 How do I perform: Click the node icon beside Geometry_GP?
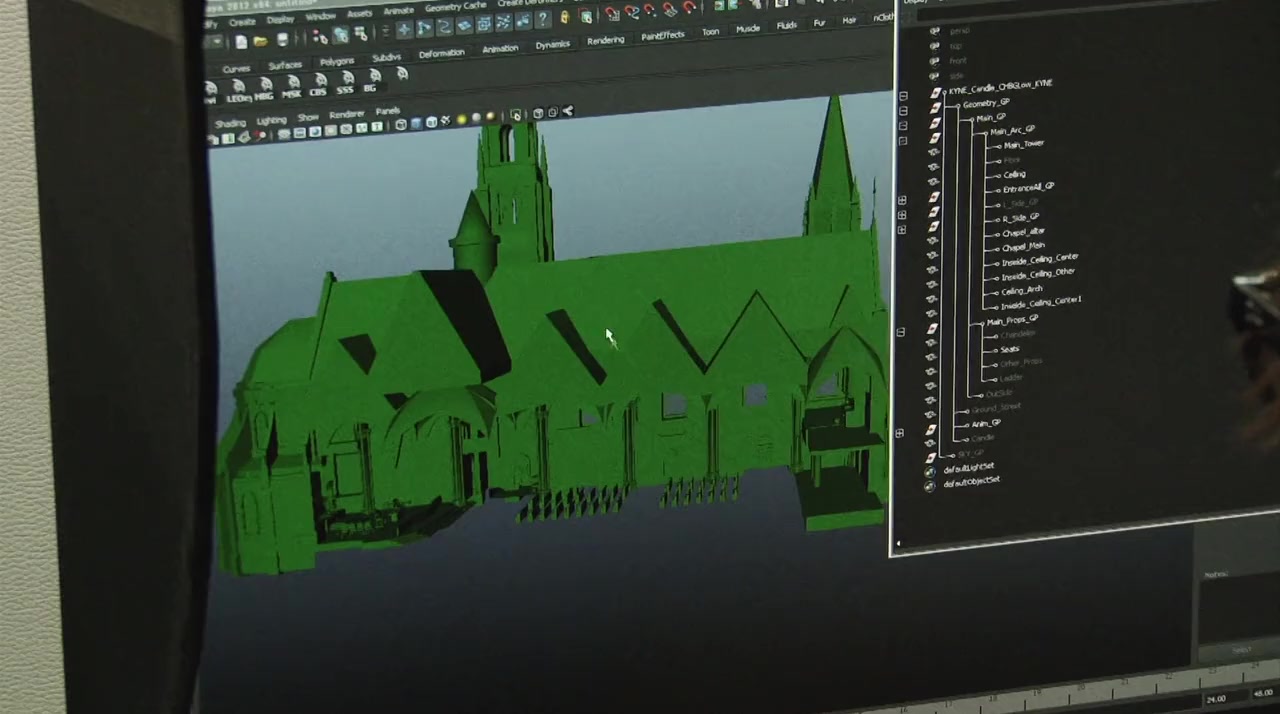pos(935,108)
